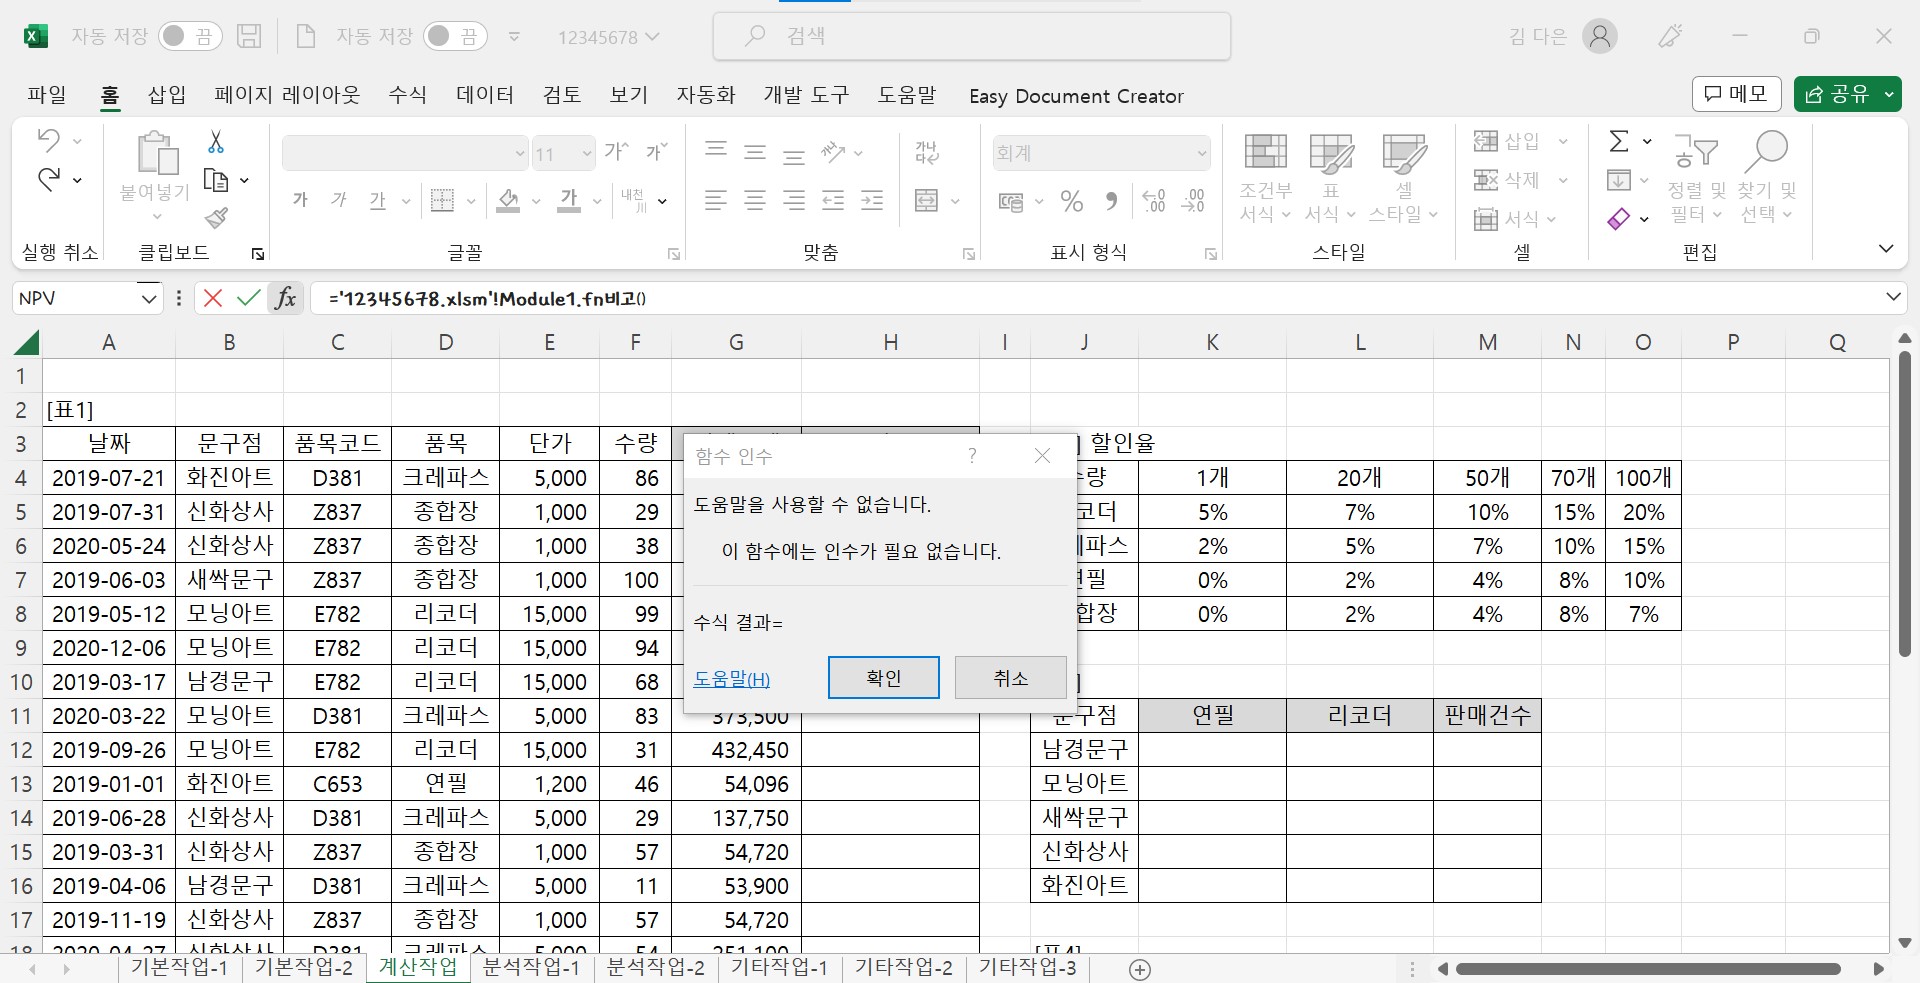The image size is (1920, 983).
Task: Apply percent style format icon
Action: [1072, 202]
